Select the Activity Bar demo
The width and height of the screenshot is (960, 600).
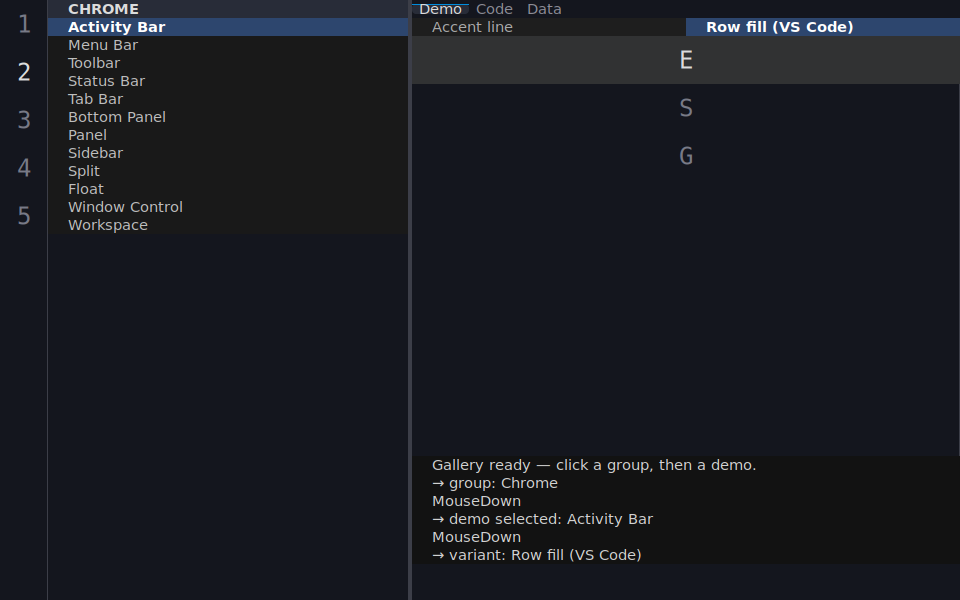pos(228,27)
